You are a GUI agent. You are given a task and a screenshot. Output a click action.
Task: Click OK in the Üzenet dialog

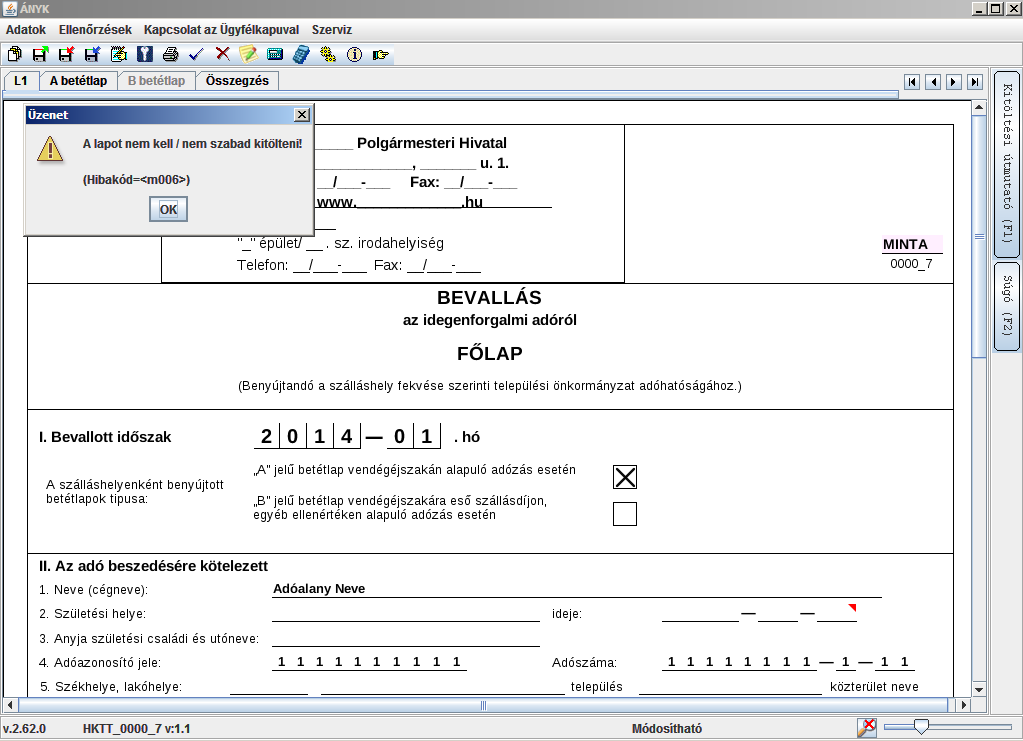(168, 209)
